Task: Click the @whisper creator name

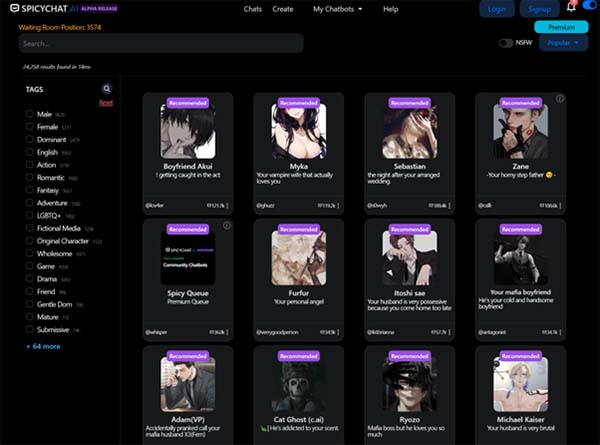Action: click(156, 332)
